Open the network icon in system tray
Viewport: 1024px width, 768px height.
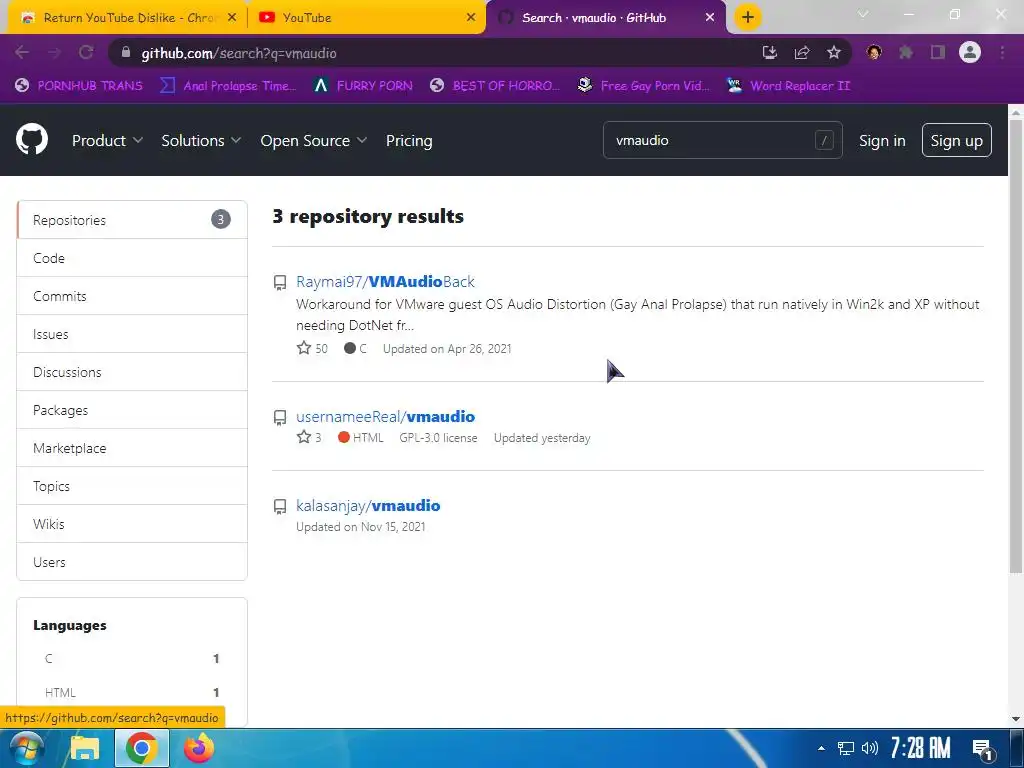coord(846,748)
